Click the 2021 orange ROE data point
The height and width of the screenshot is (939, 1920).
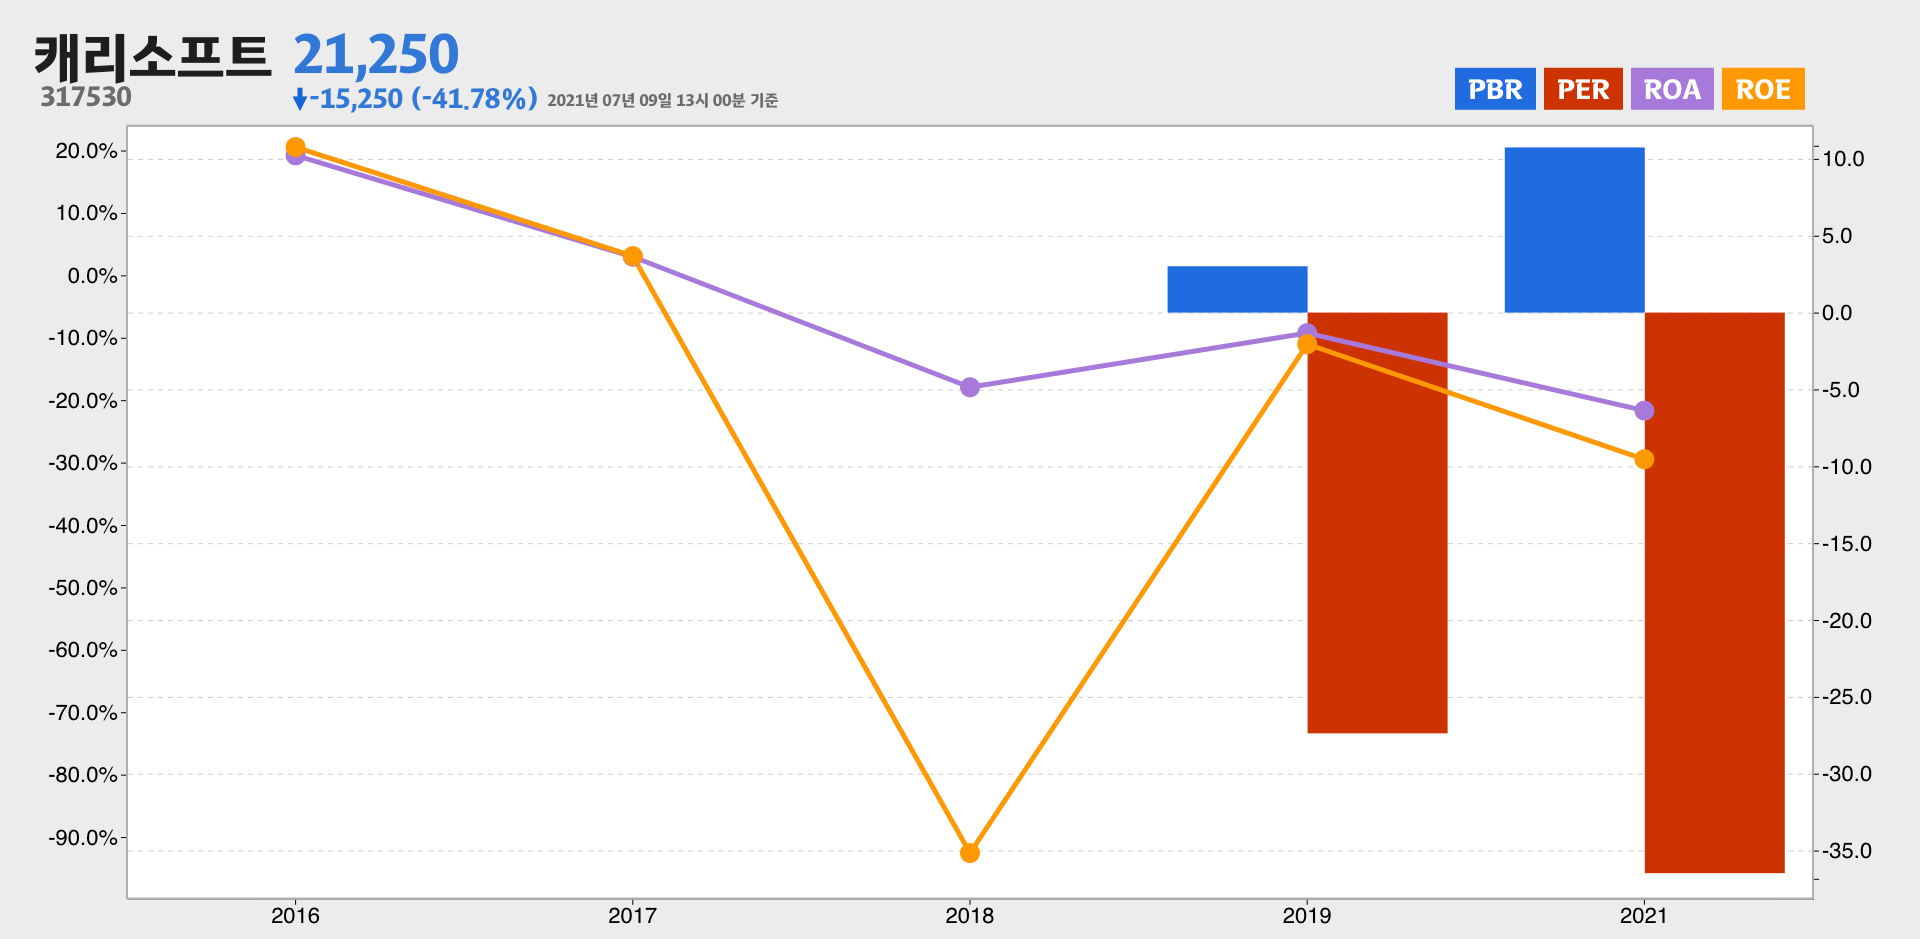click(1644, 459)
